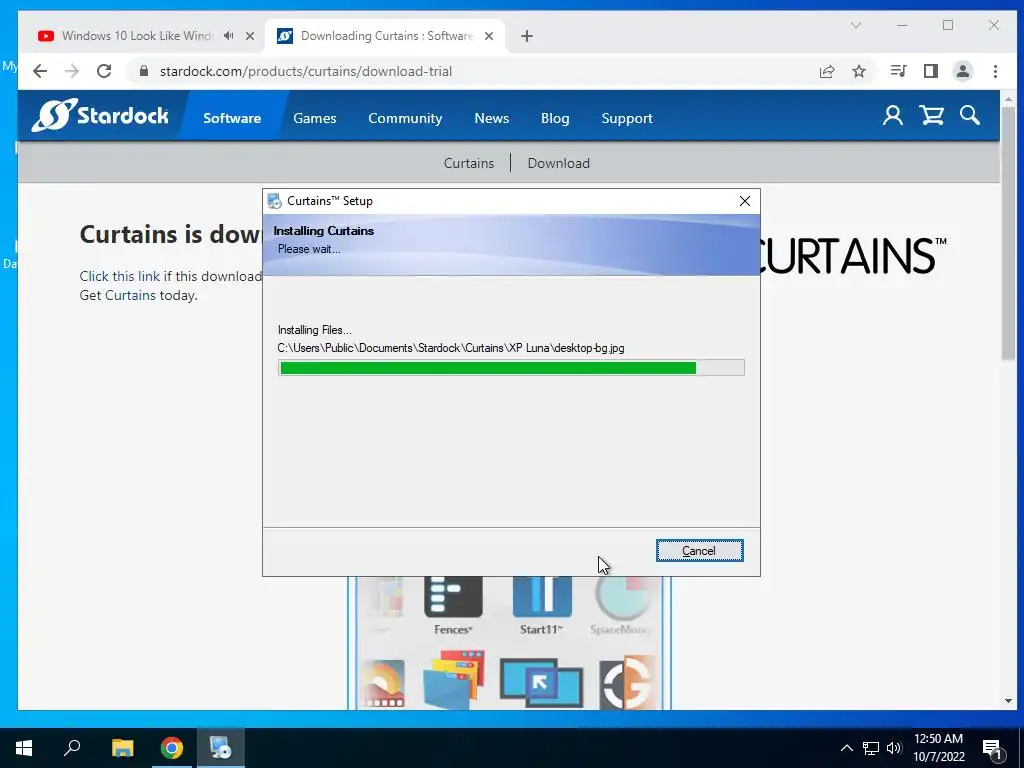This screenshot has width=1024, height=768.
Task: Open the Games menu item
Action: pyautogui.click(x=315, y=118)
